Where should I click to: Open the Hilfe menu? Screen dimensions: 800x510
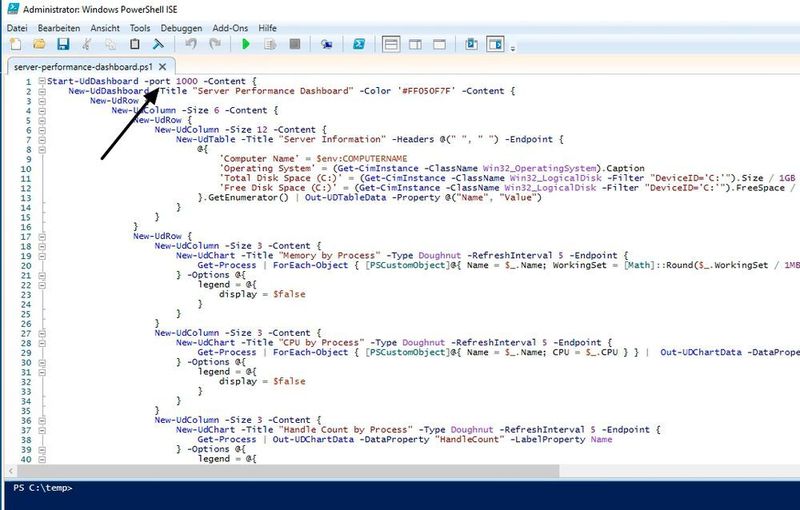pyautogui.click(x=267, y=28)
